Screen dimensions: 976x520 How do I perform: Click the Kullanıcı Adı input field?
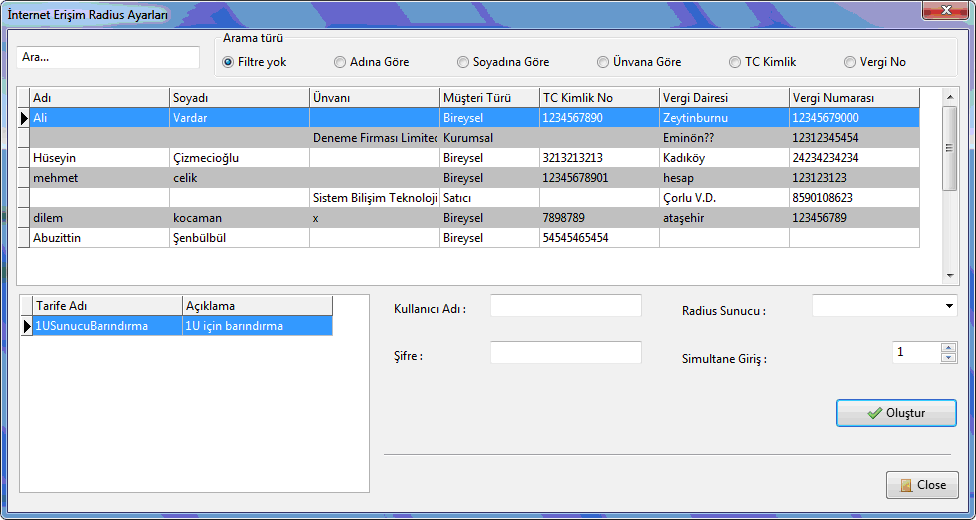566,306
